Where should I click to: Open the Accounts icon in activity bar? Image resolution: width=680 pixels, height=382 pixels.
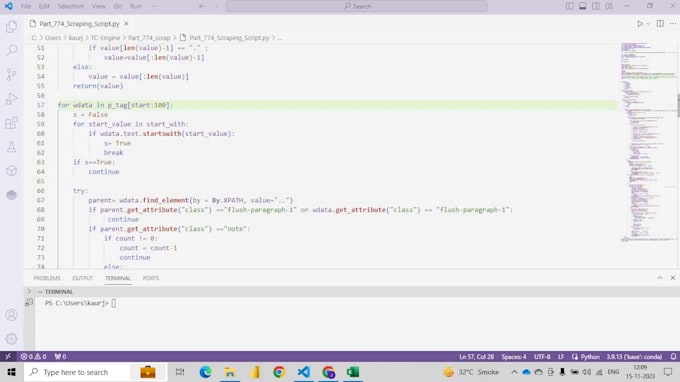(12, 315)
